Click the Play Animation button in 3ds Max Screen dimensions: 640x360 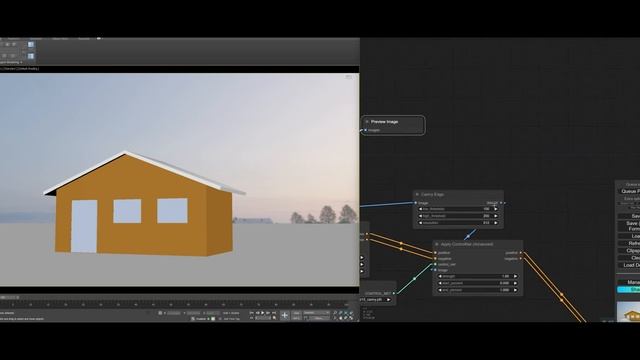tap(263, 313)
